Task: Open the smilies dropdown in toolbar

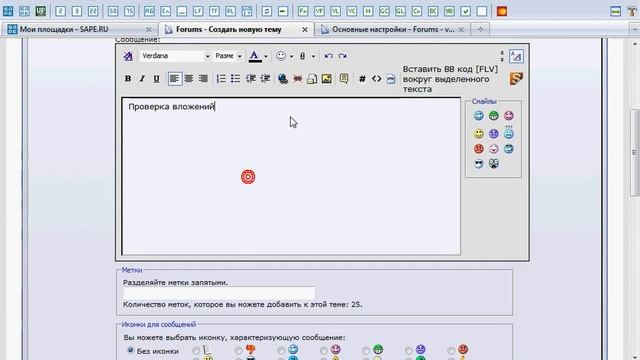Action: [291, 56]
